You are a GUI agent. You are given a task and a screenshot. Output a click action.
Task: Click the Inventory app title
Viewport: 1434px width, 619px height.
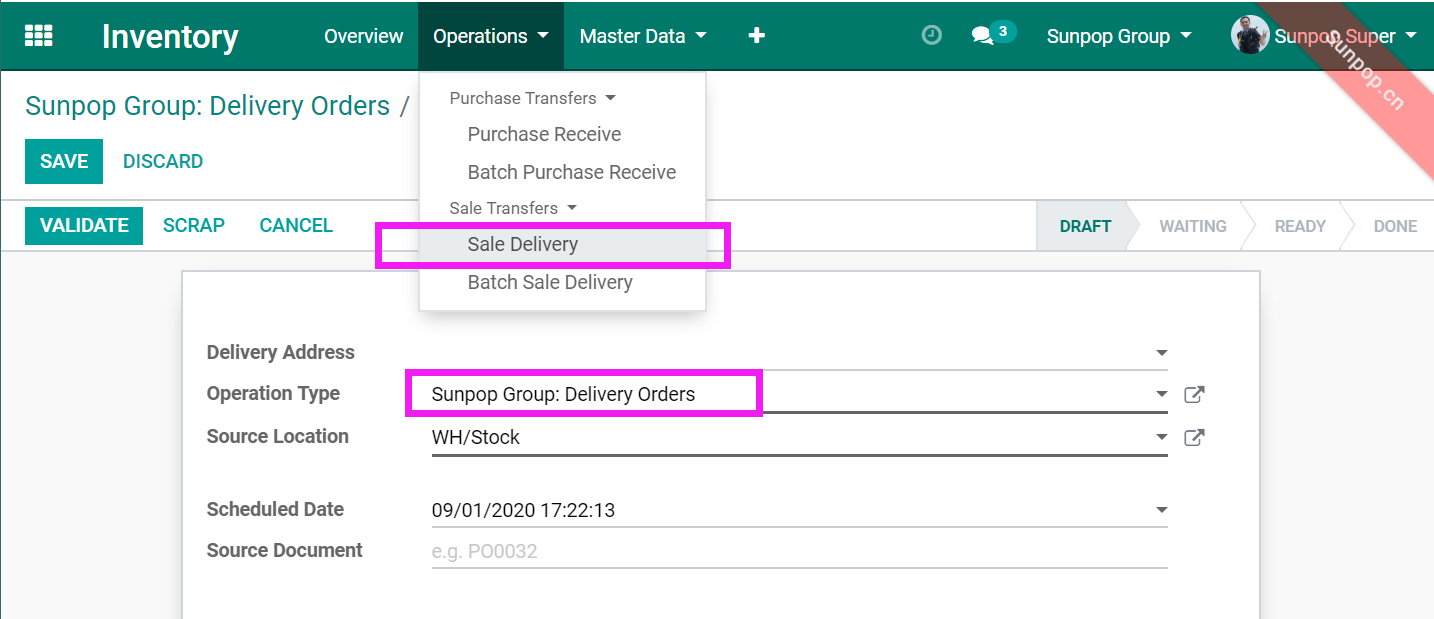tap(170, 36)
